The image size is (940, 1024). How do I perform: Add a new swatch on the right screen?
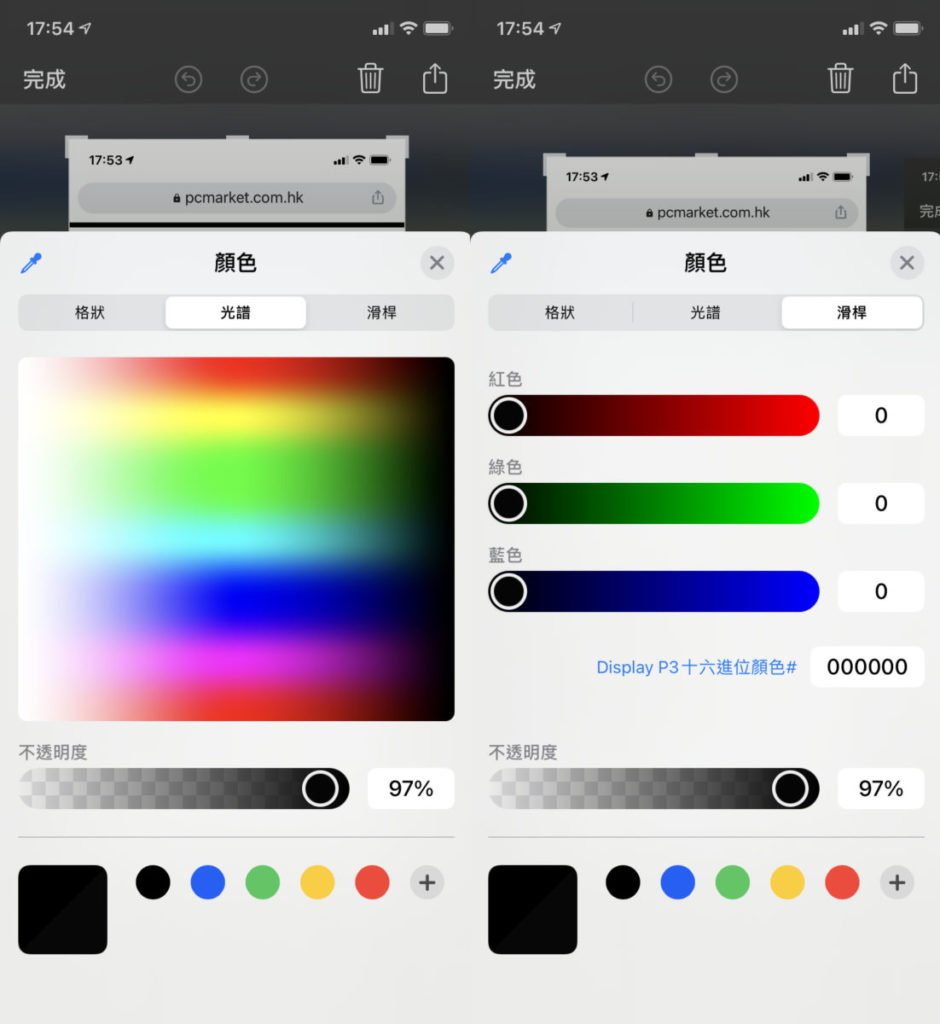pyautogui.click(x=897, y=882)
